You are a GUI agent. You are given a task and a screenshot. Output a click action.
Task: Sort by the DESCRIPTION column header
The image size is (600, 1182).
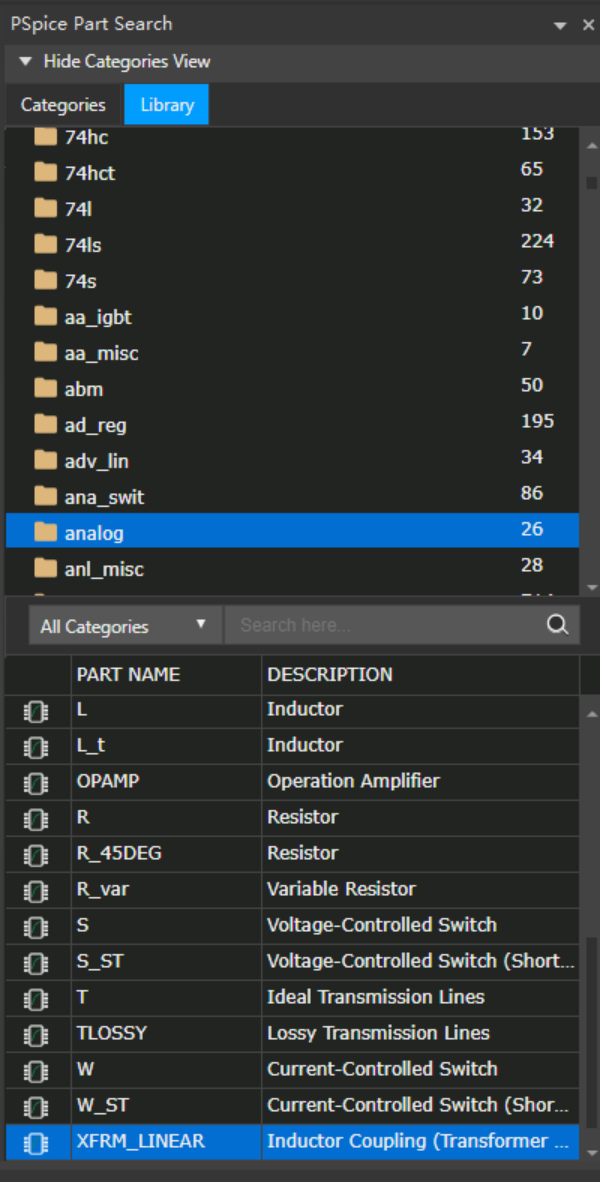pos(421,675)
